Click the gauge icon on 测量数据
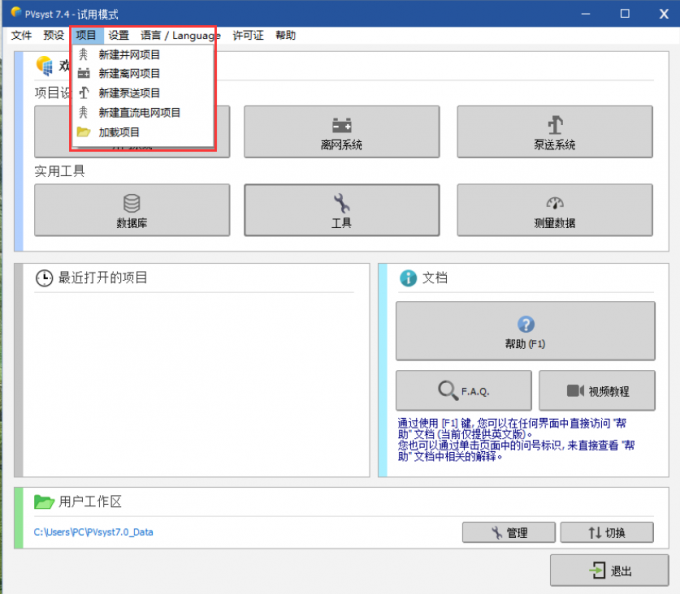 [555, 202]
